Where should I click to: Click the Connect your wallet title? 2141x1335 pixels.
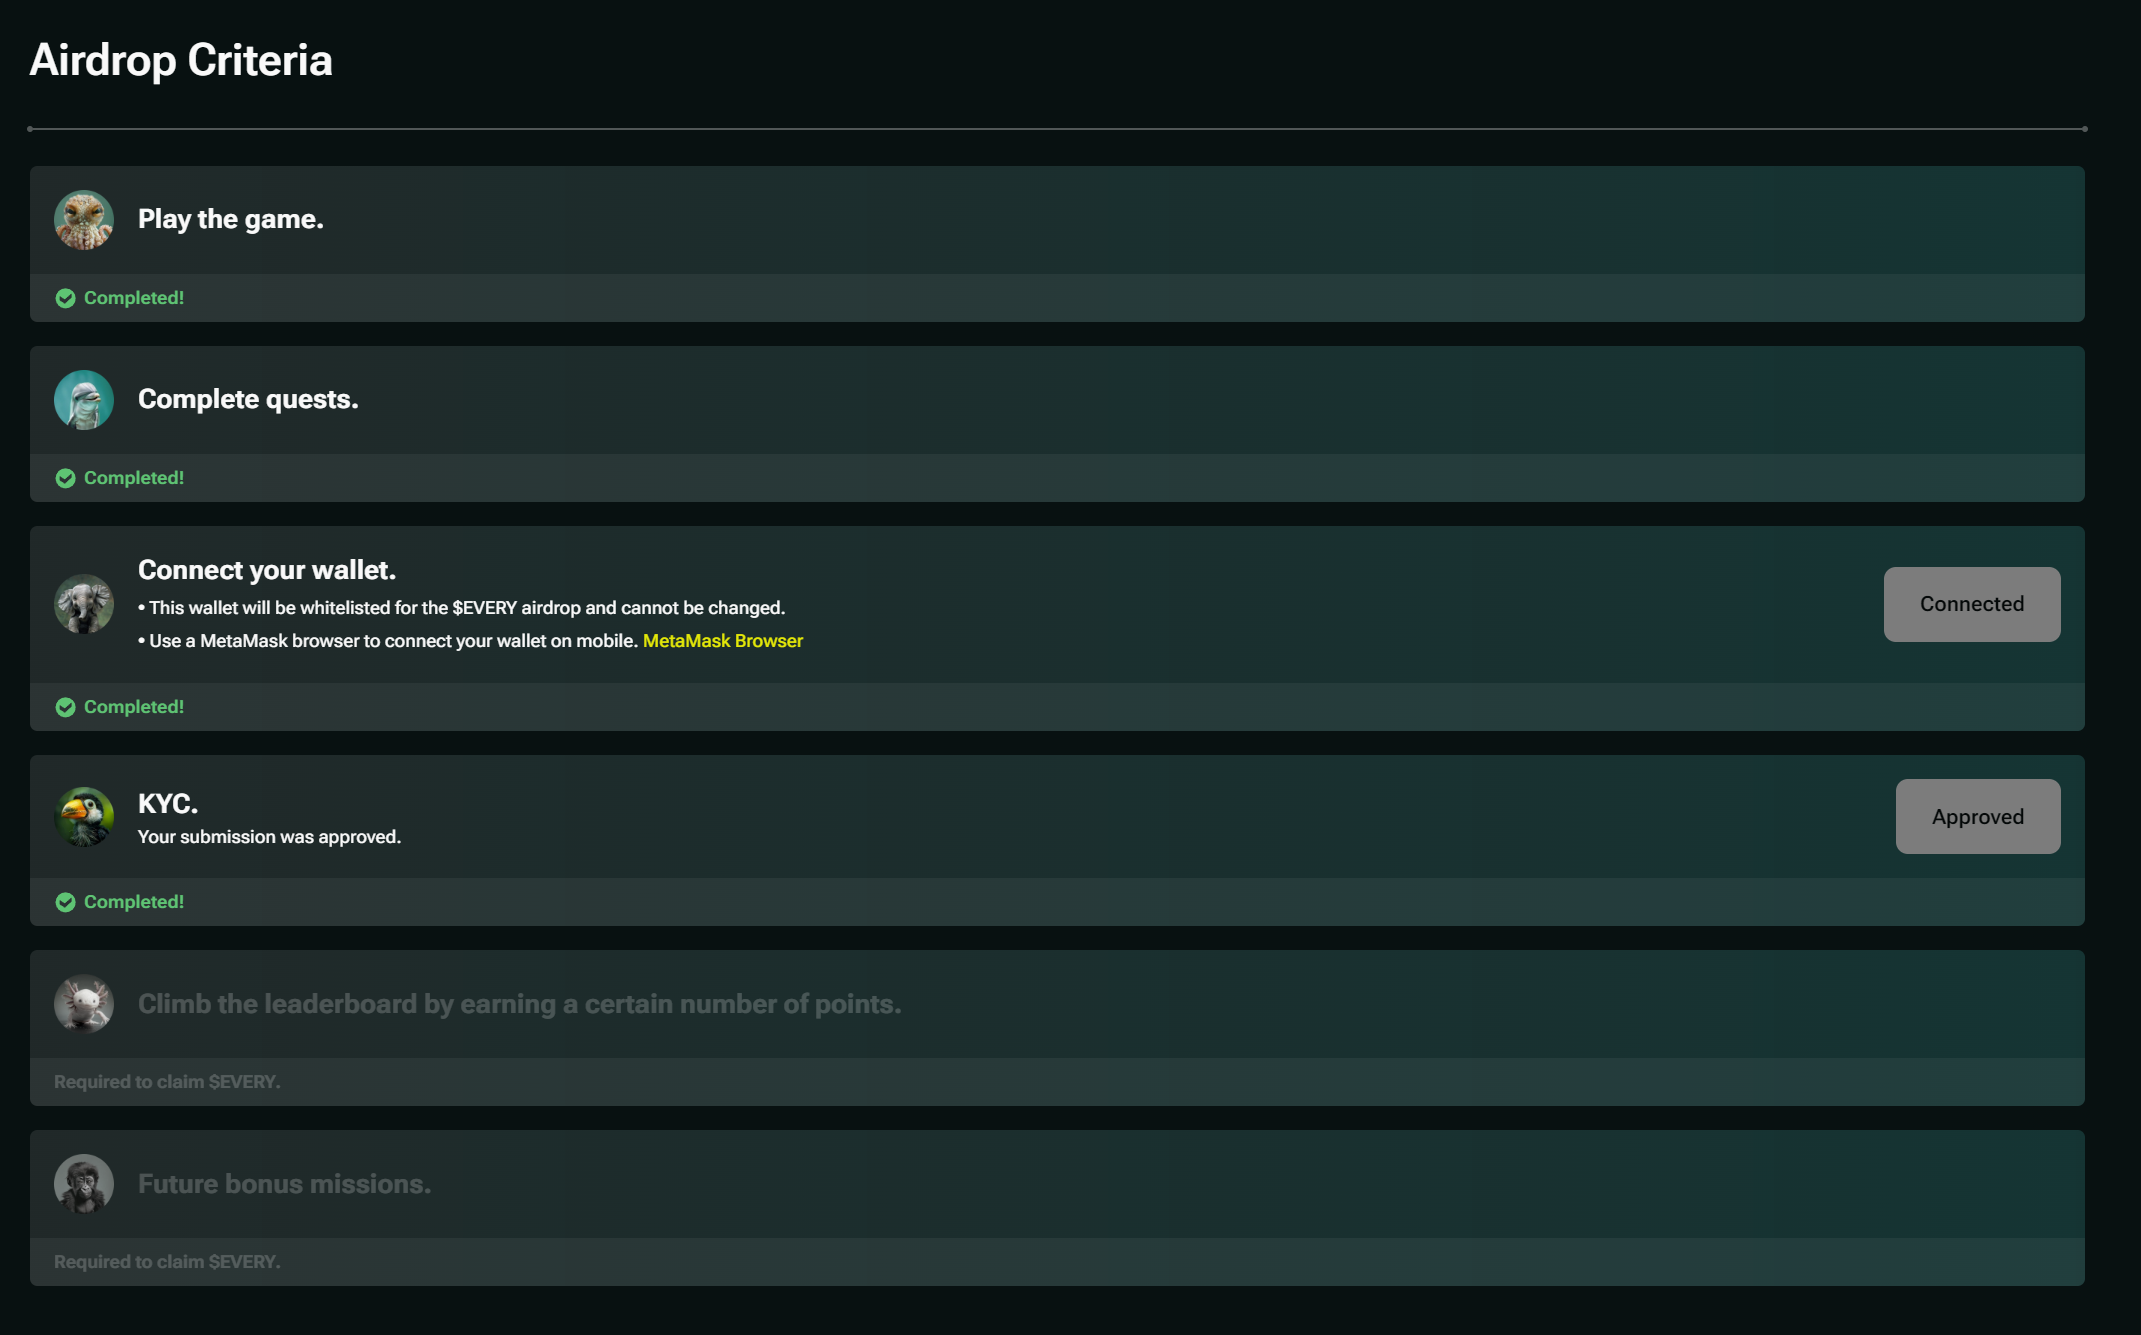point(266,570)
